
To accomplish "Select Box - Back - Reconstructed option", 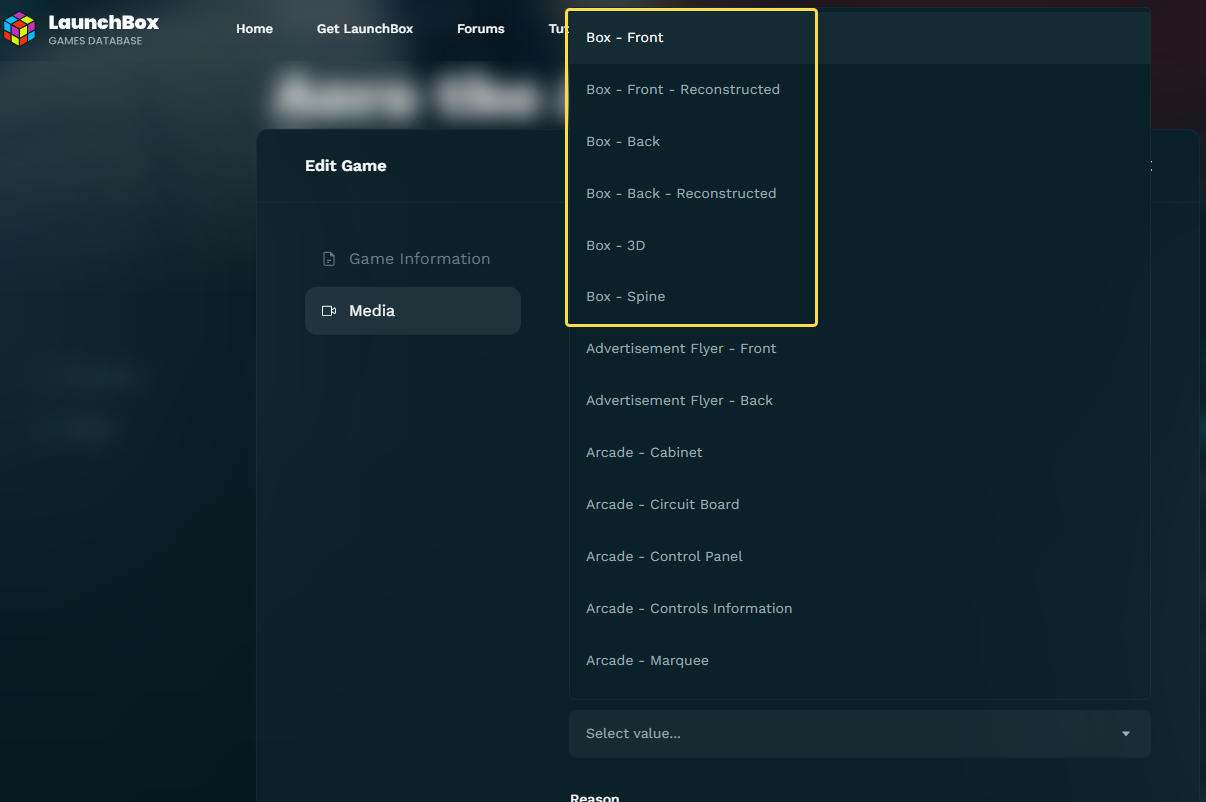I will [681, 194].
